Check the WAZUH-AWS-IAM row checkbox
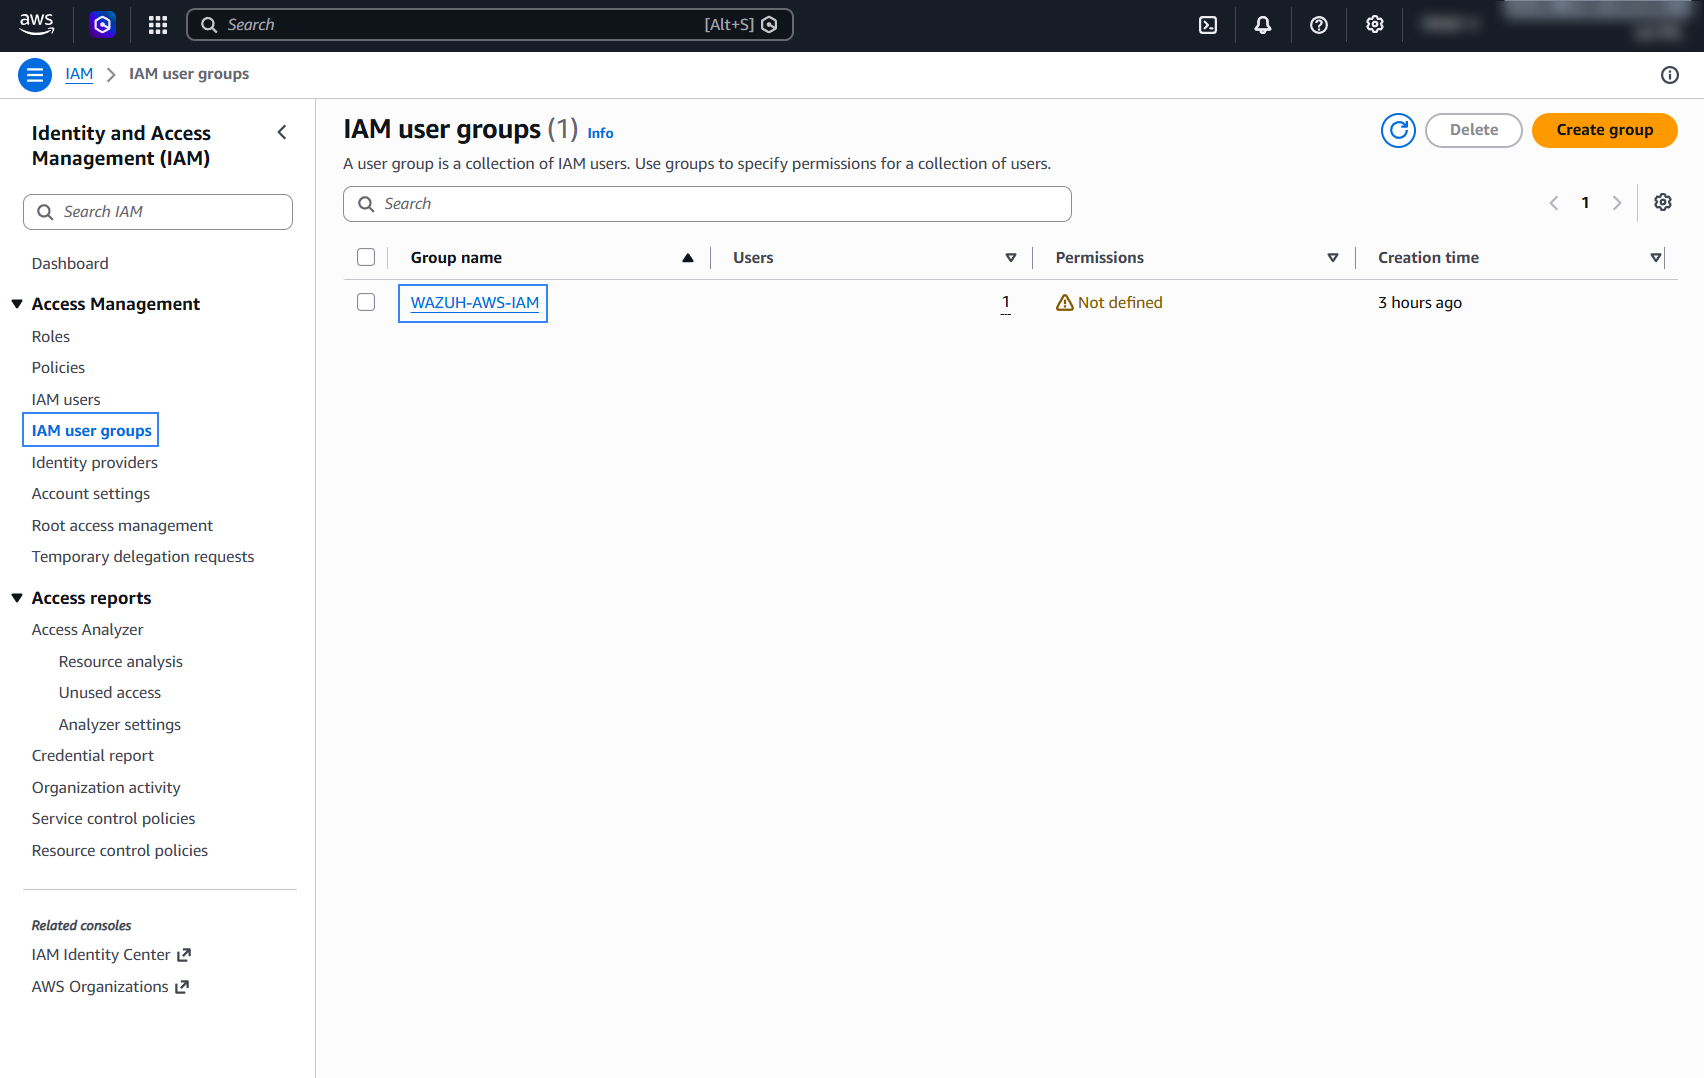The height and width of the screenshot is (1078, 1704). [366, 302]
